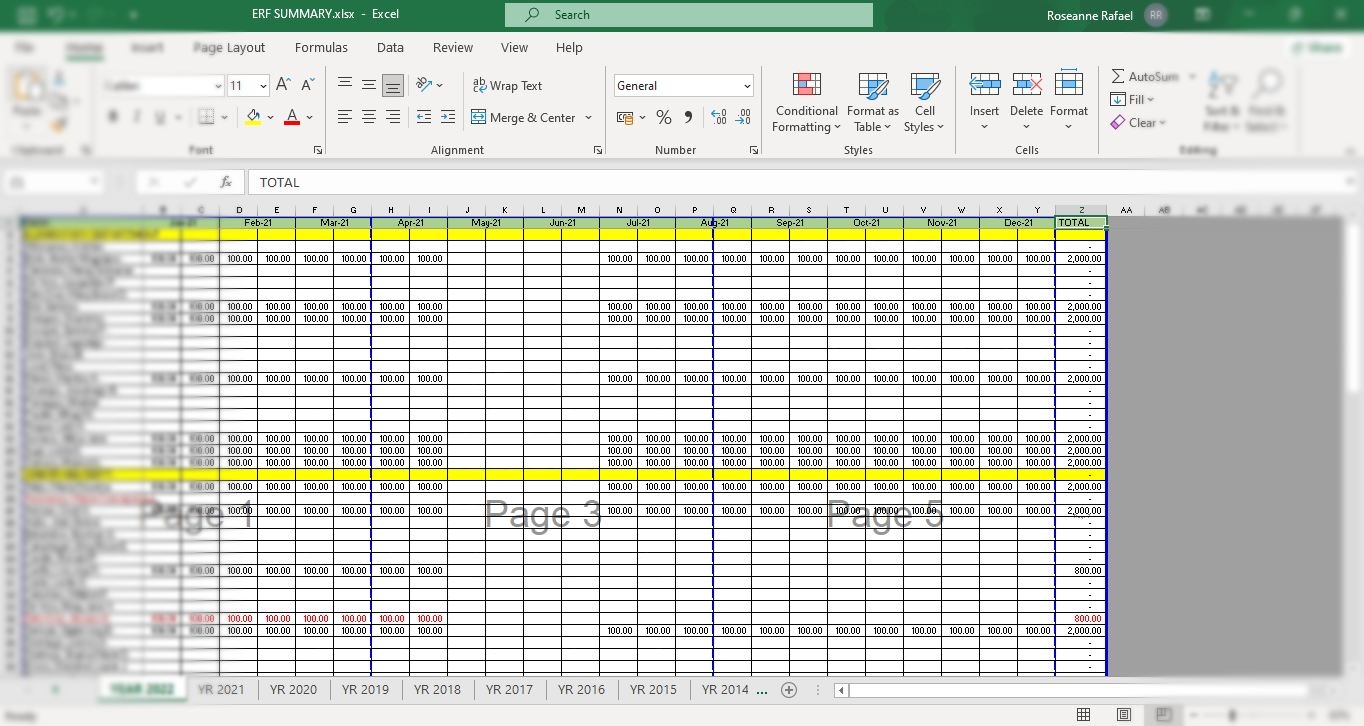Open the Review ribbon tab

453,47
